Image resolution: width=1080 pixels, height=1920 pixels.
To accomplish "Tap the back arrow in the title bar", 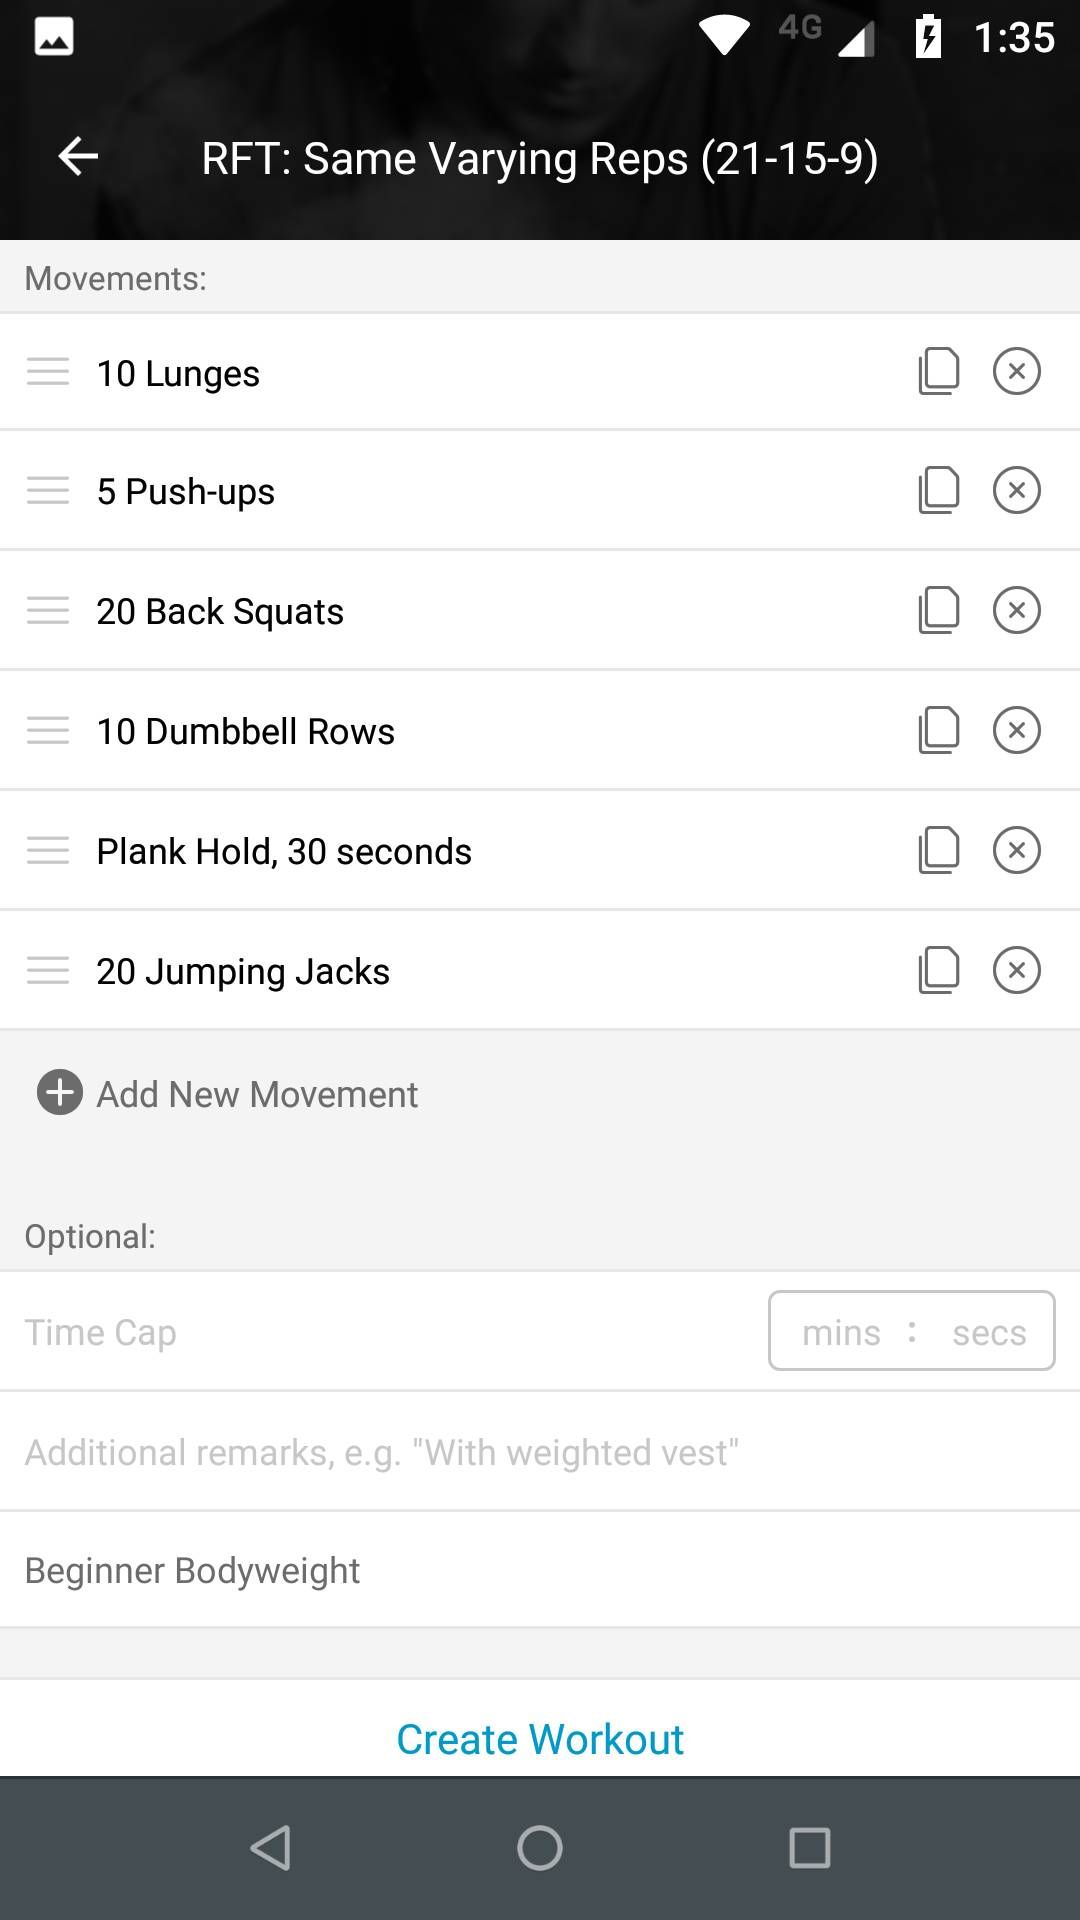I will point(76,156).
